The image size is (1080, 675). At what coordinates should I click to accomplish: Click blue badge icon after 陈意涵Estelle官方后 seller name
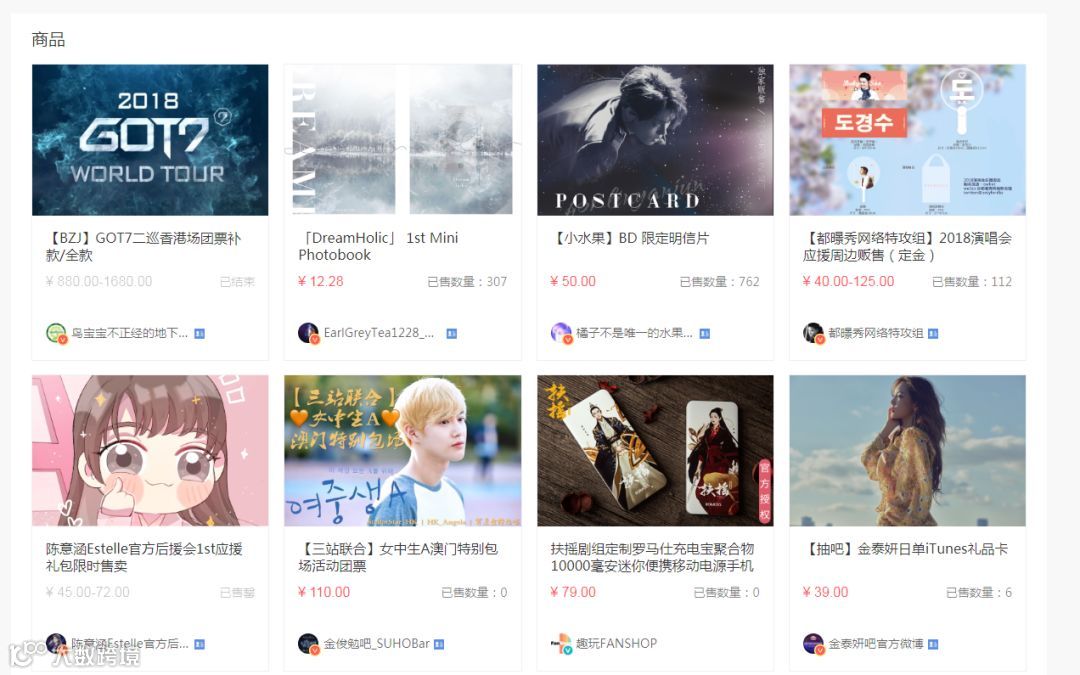pyautogui.click(x=199, y=644)
